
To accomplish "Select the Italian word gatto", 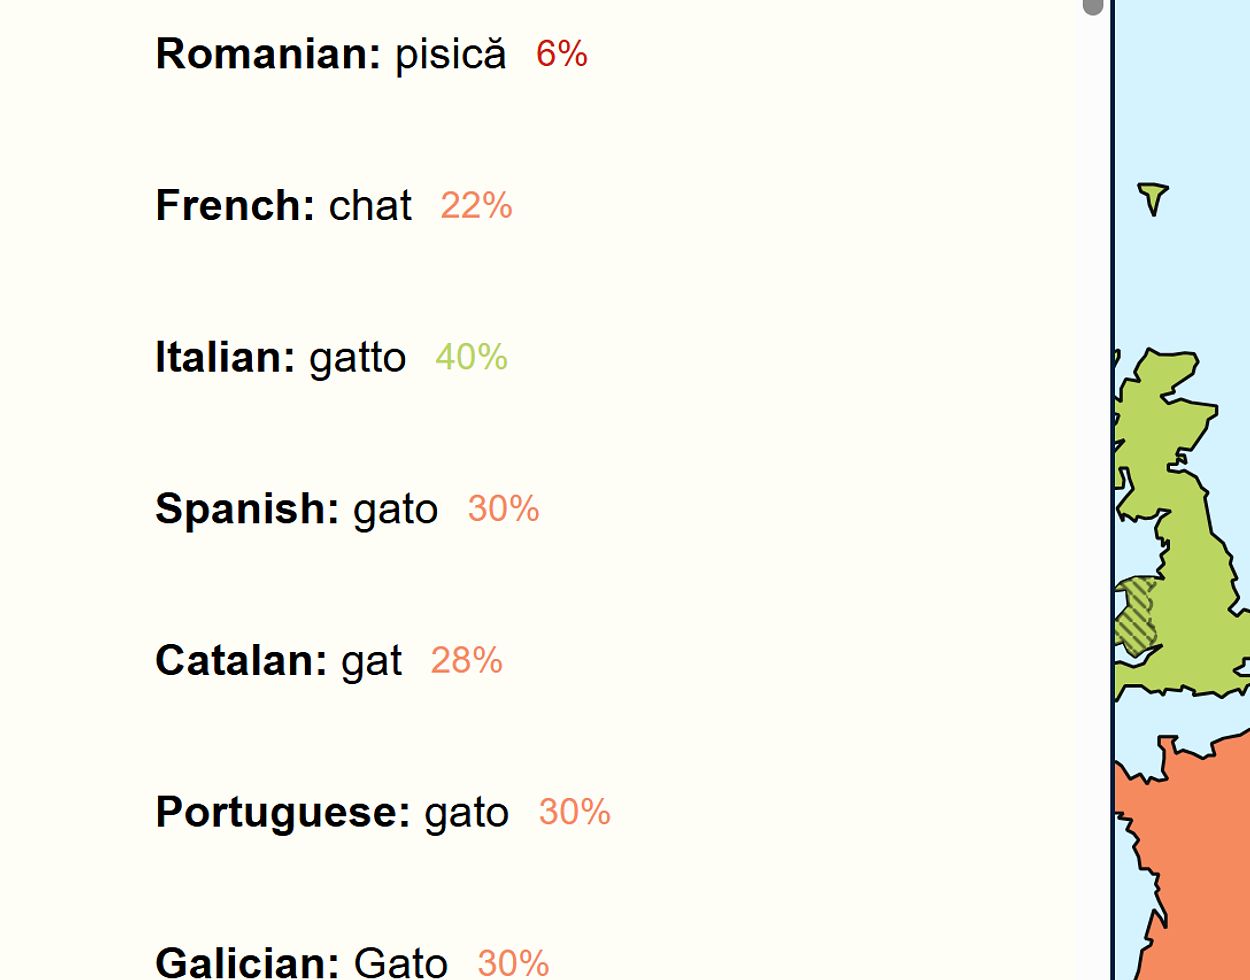I will 357,358.
